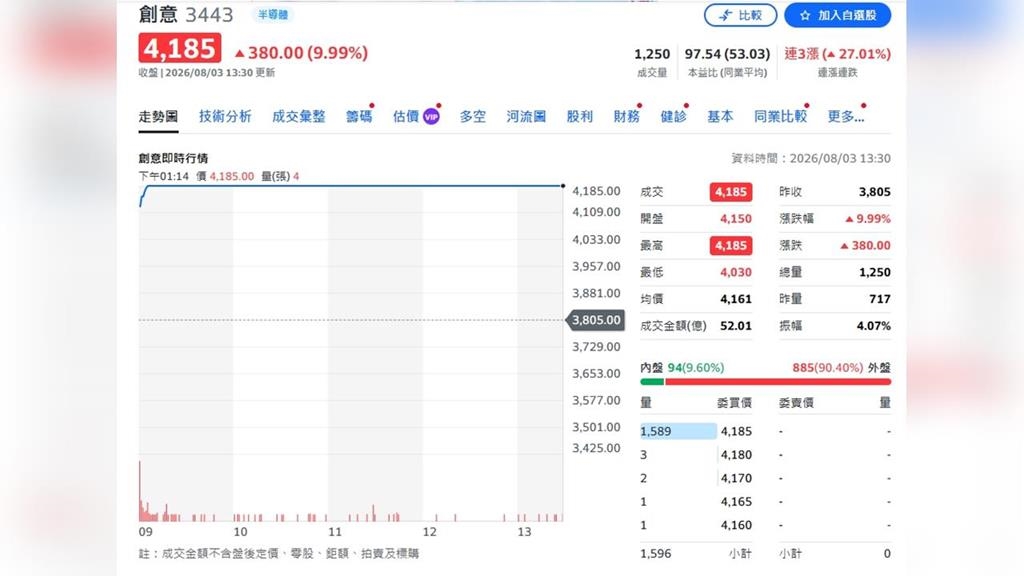The height and width of the screenshot is (576, 1024).
Task: Click the 1,596 bid subtotal value
Action: coord(655,553)
